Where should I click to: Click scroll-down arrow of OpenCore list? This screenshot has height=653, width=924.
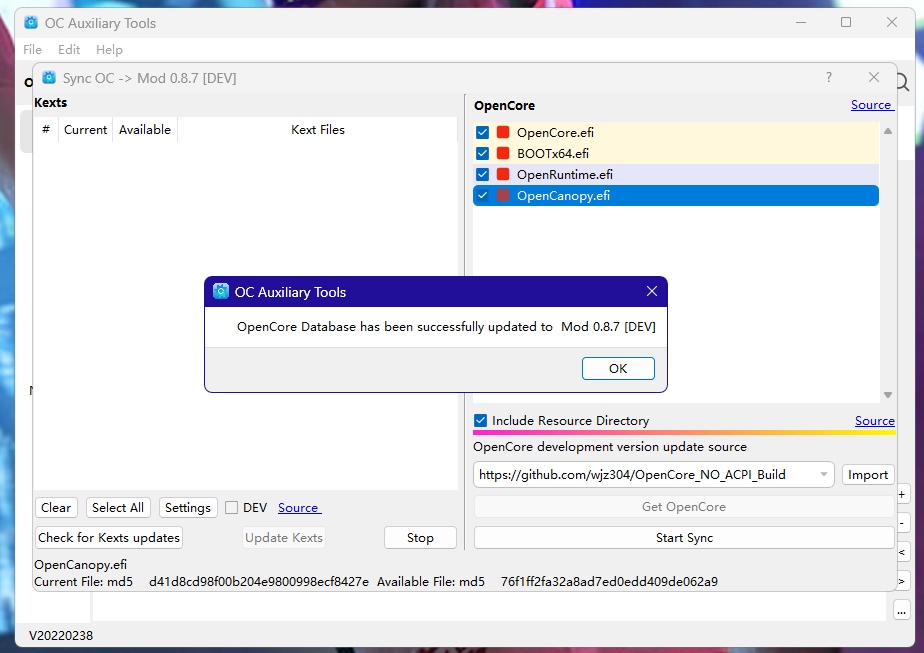click(x=888, y=395)
